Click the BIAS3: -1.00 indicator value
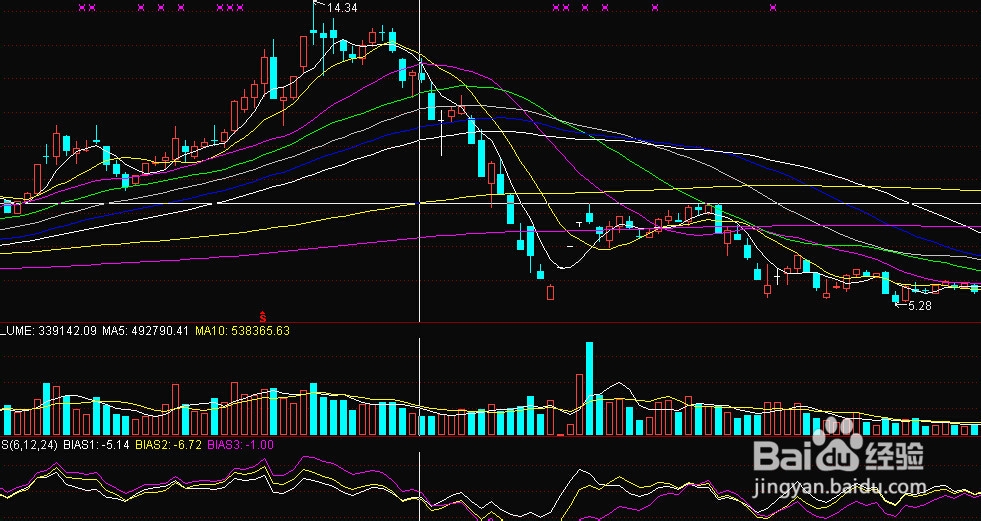Screen dimensions: 981x521 (240, 445)
